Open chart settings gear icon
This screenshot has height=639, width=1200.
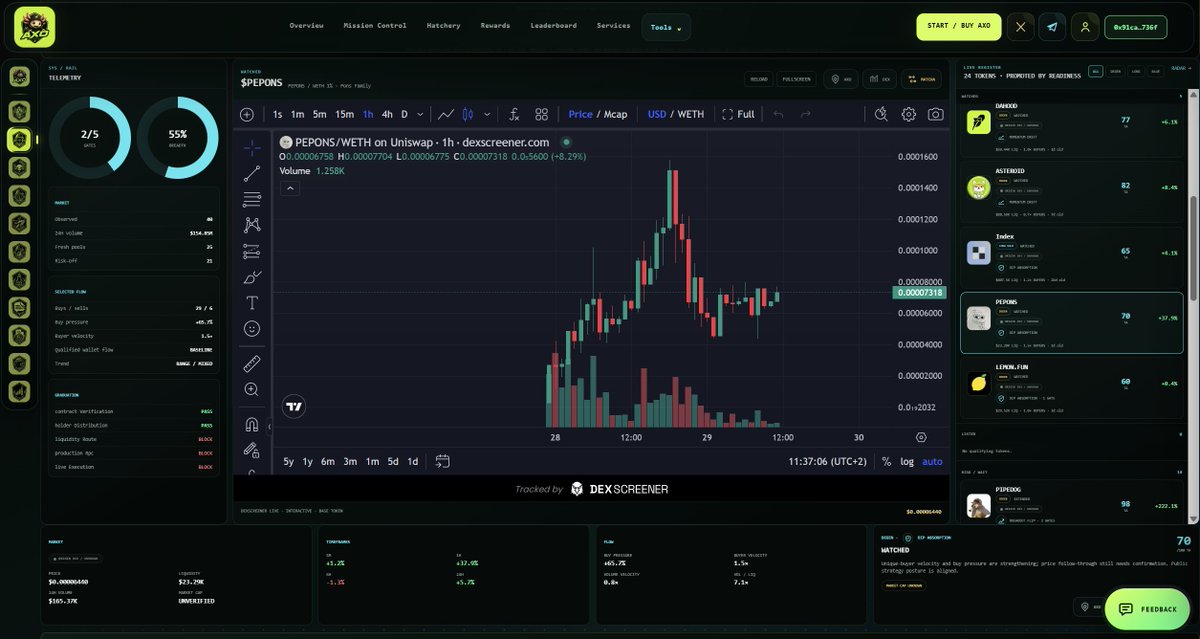(x=908, y=114)
